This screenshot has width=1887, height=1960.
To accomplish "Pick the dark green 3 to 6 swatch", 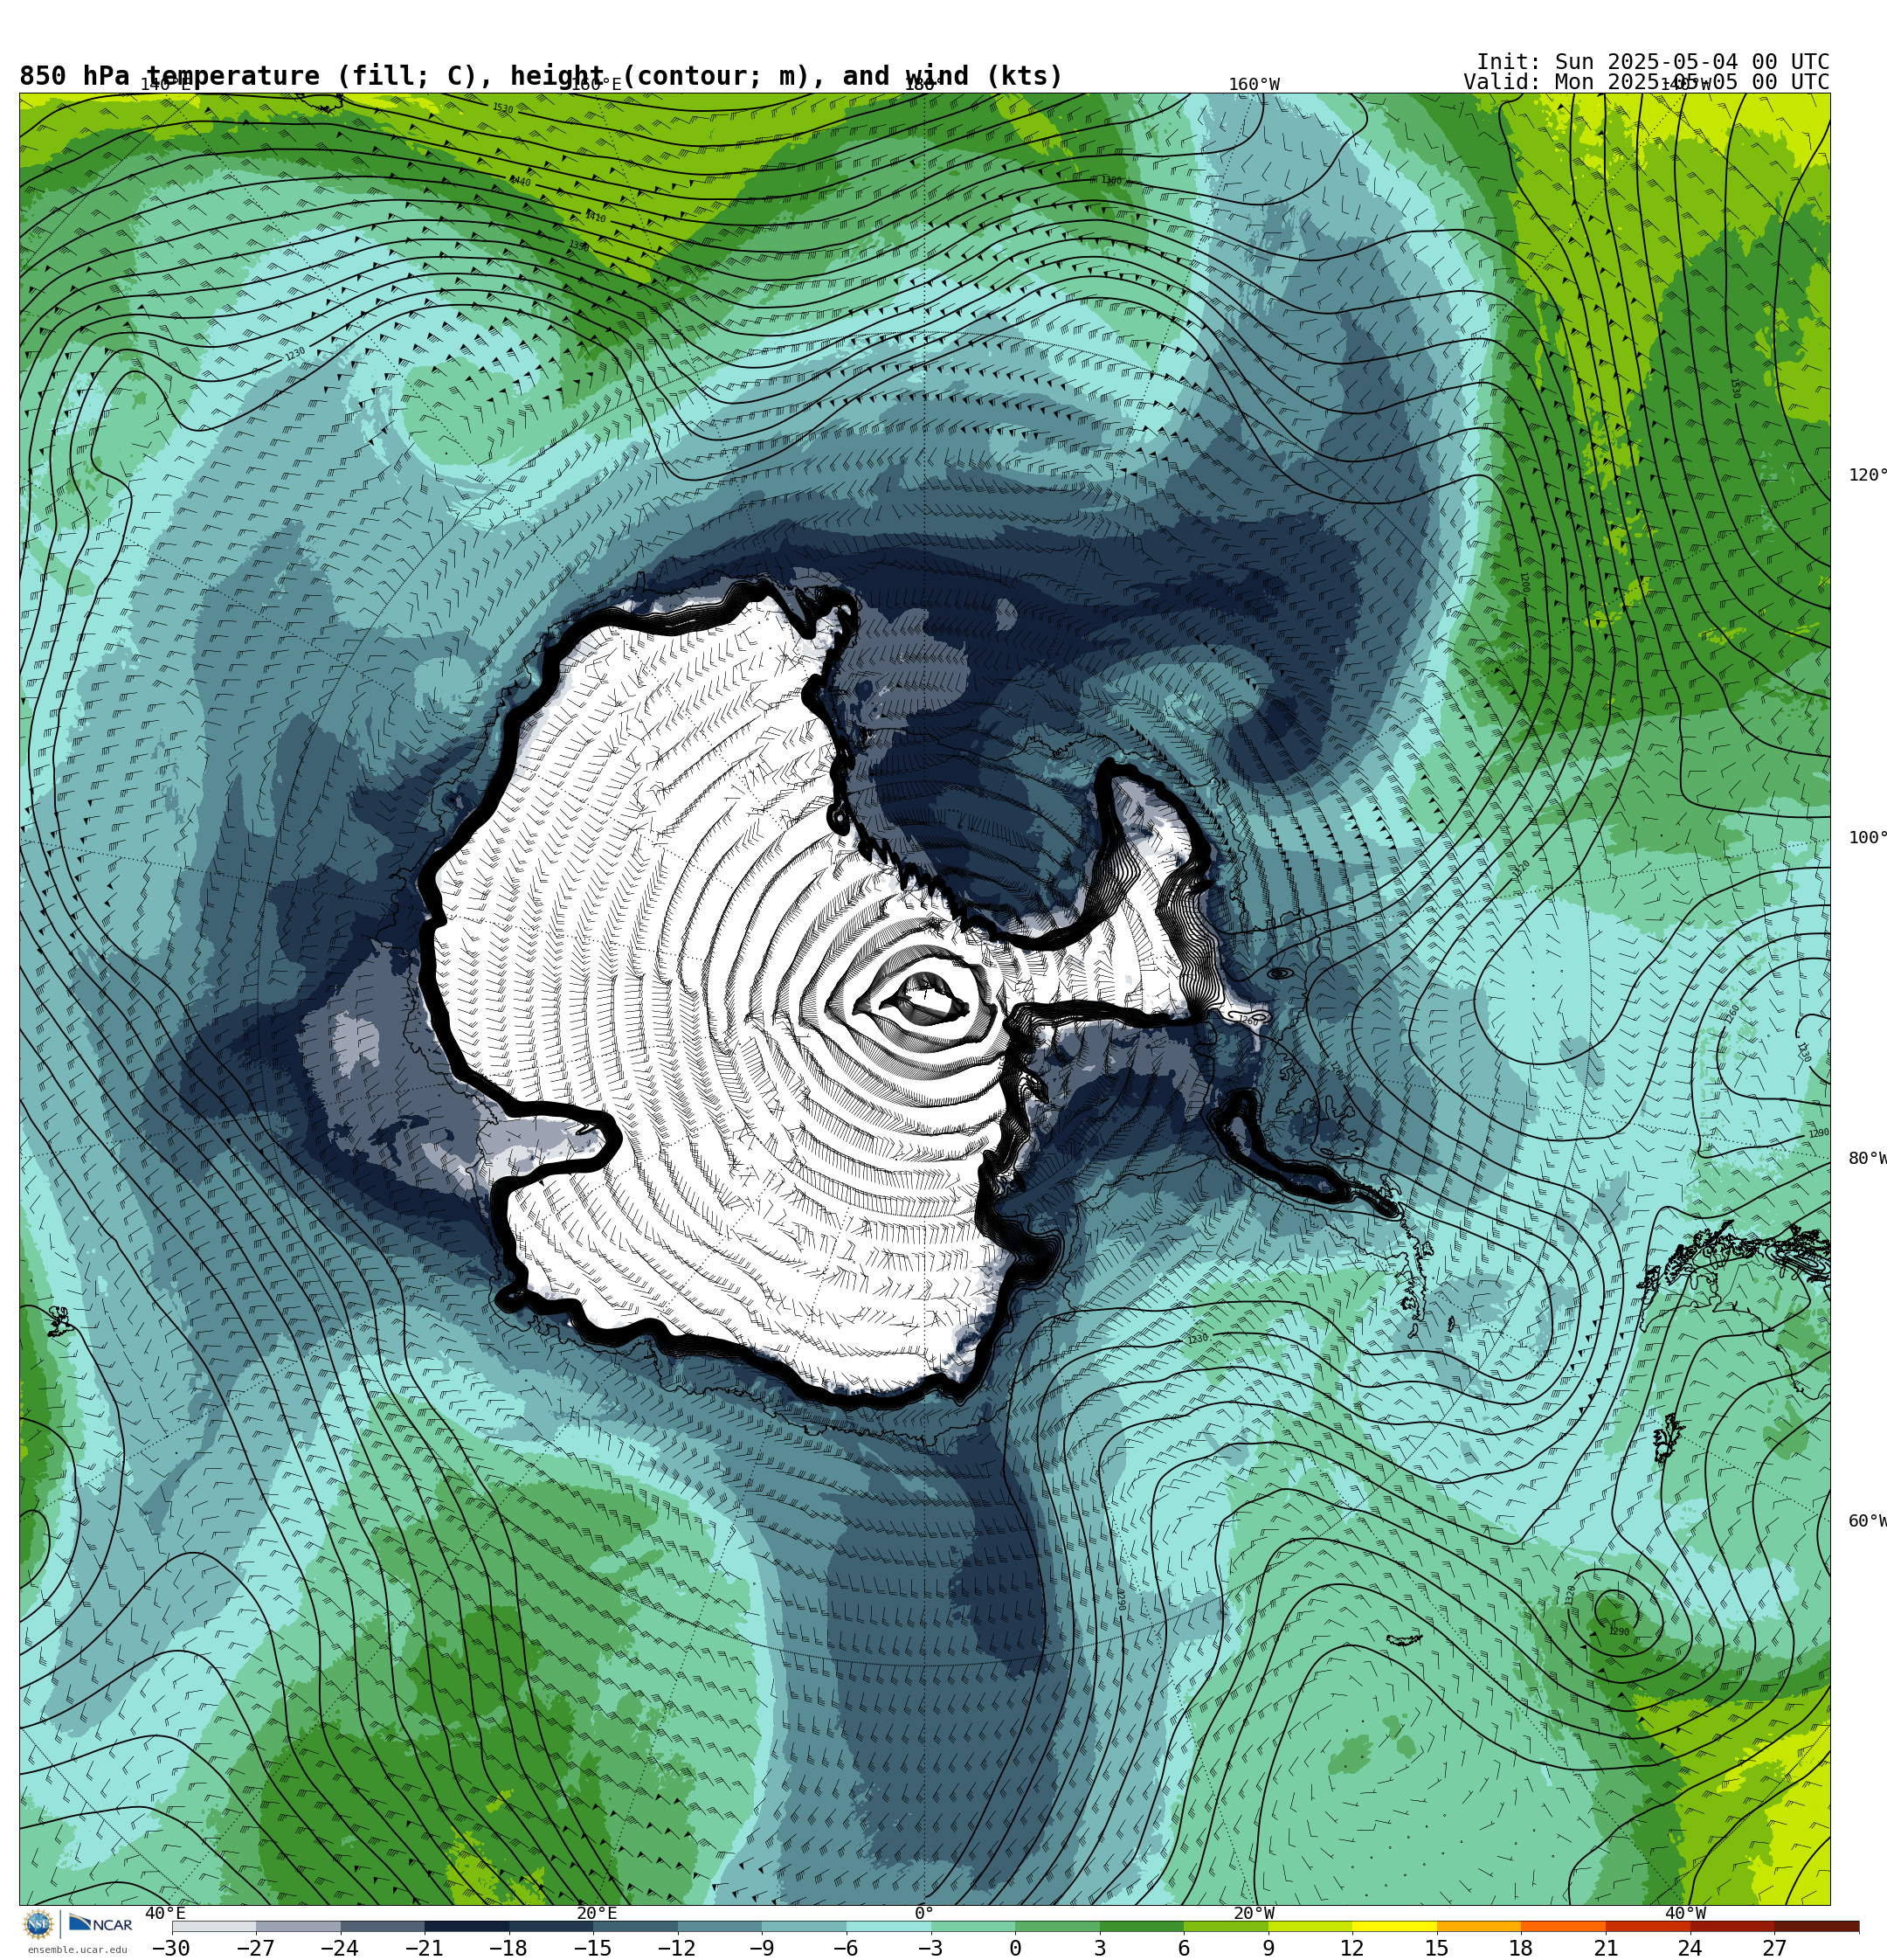I will click(1142, 1926).
